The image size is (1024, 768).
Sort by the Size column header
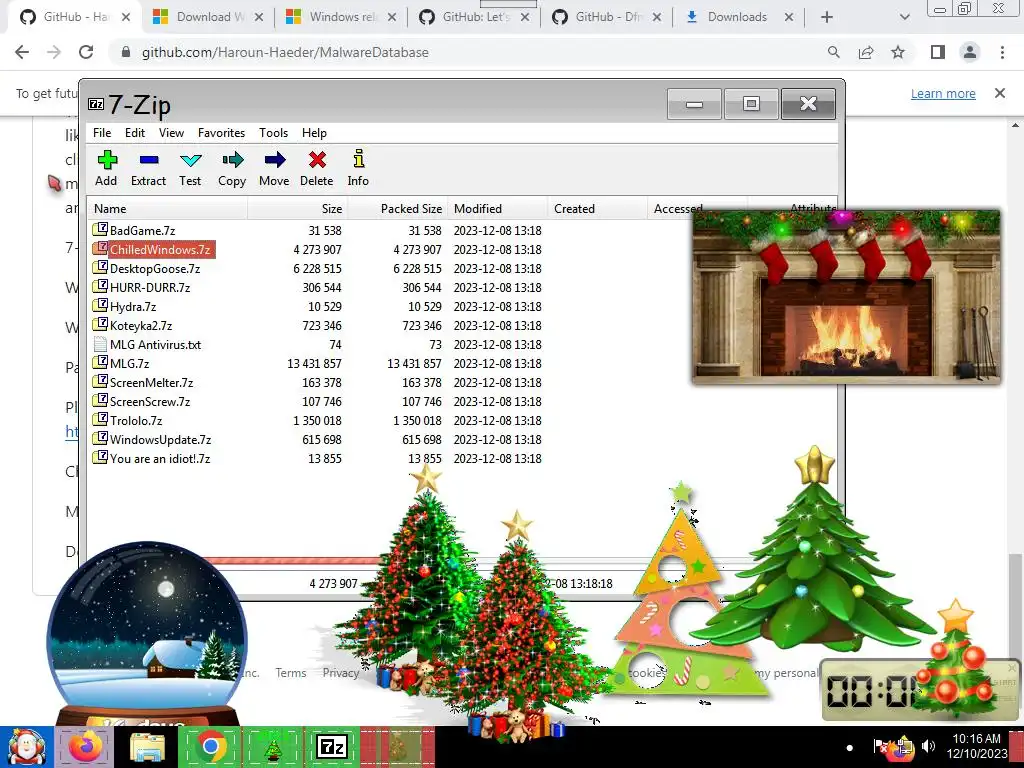coord(298,209)
